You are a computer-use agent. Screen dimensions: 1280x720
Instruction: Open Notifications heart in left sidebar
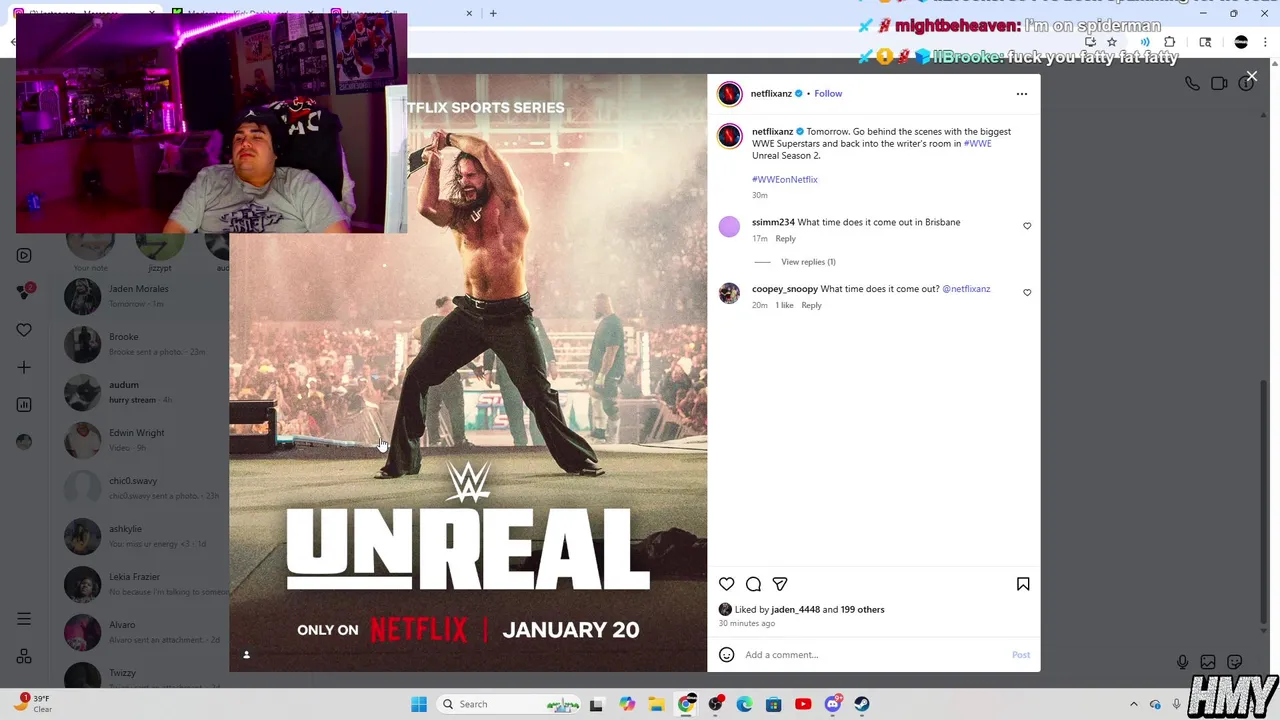pos(24,330)
